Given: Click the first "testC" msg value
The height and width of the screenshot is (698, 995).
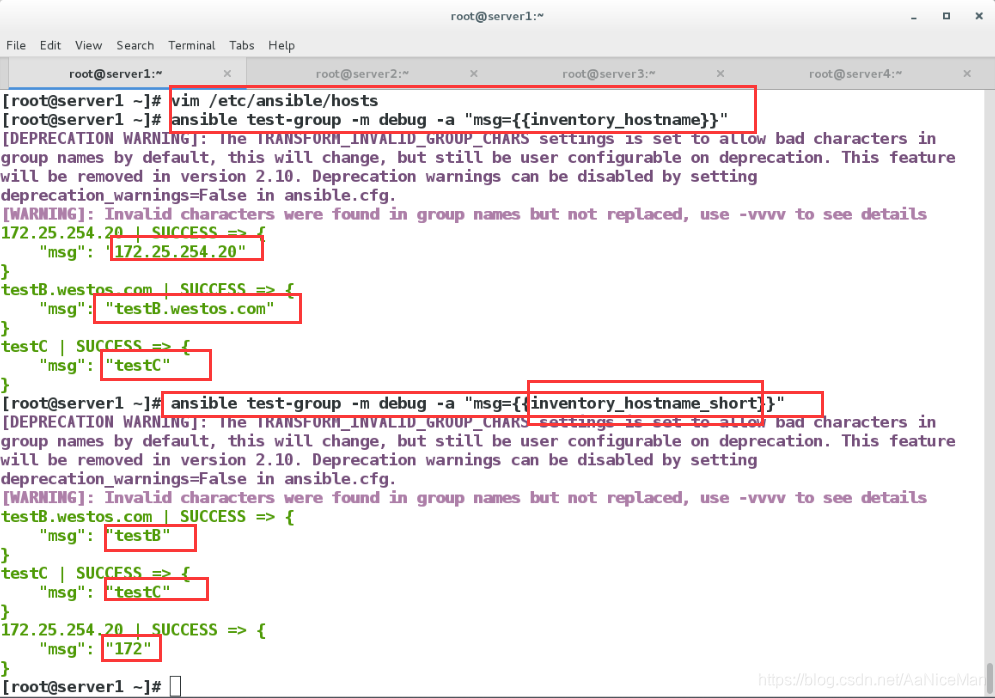Looking at the screenshot, I should [138, 365].
